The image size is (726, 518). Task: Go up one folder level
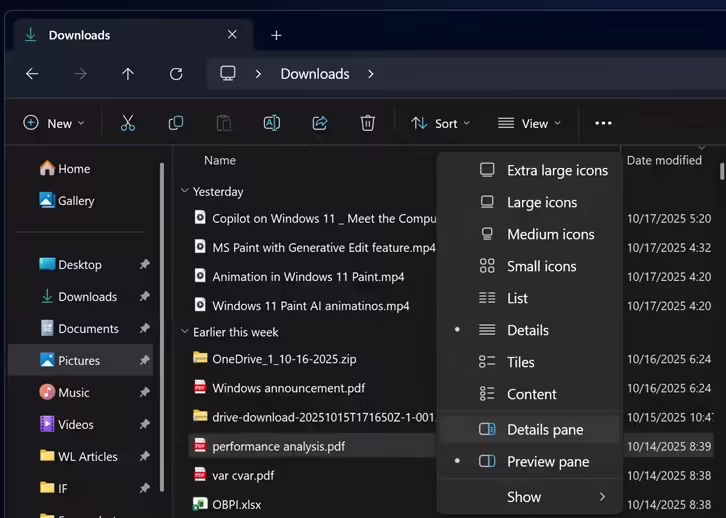click(x=128, y=74)
